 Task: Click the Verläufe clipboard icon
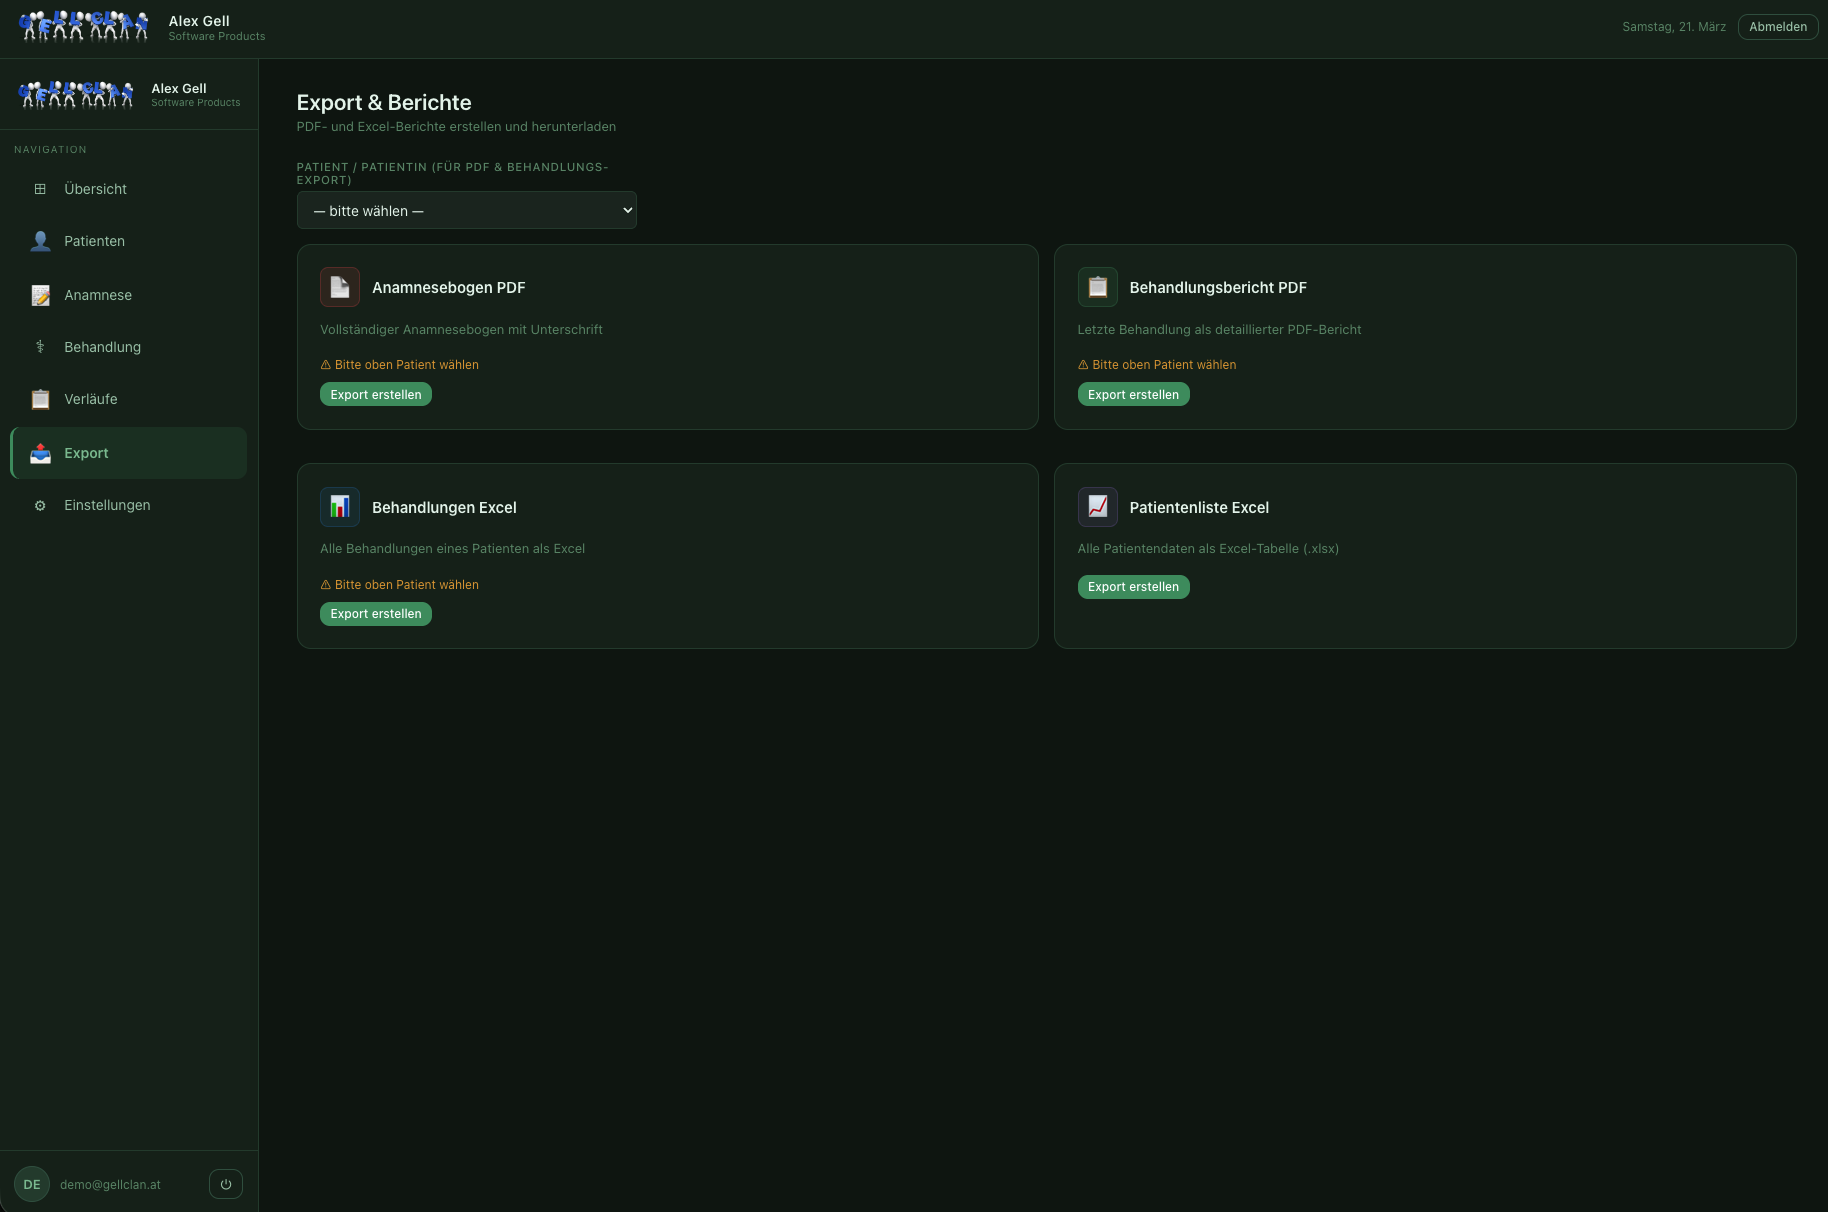(40, 399)
